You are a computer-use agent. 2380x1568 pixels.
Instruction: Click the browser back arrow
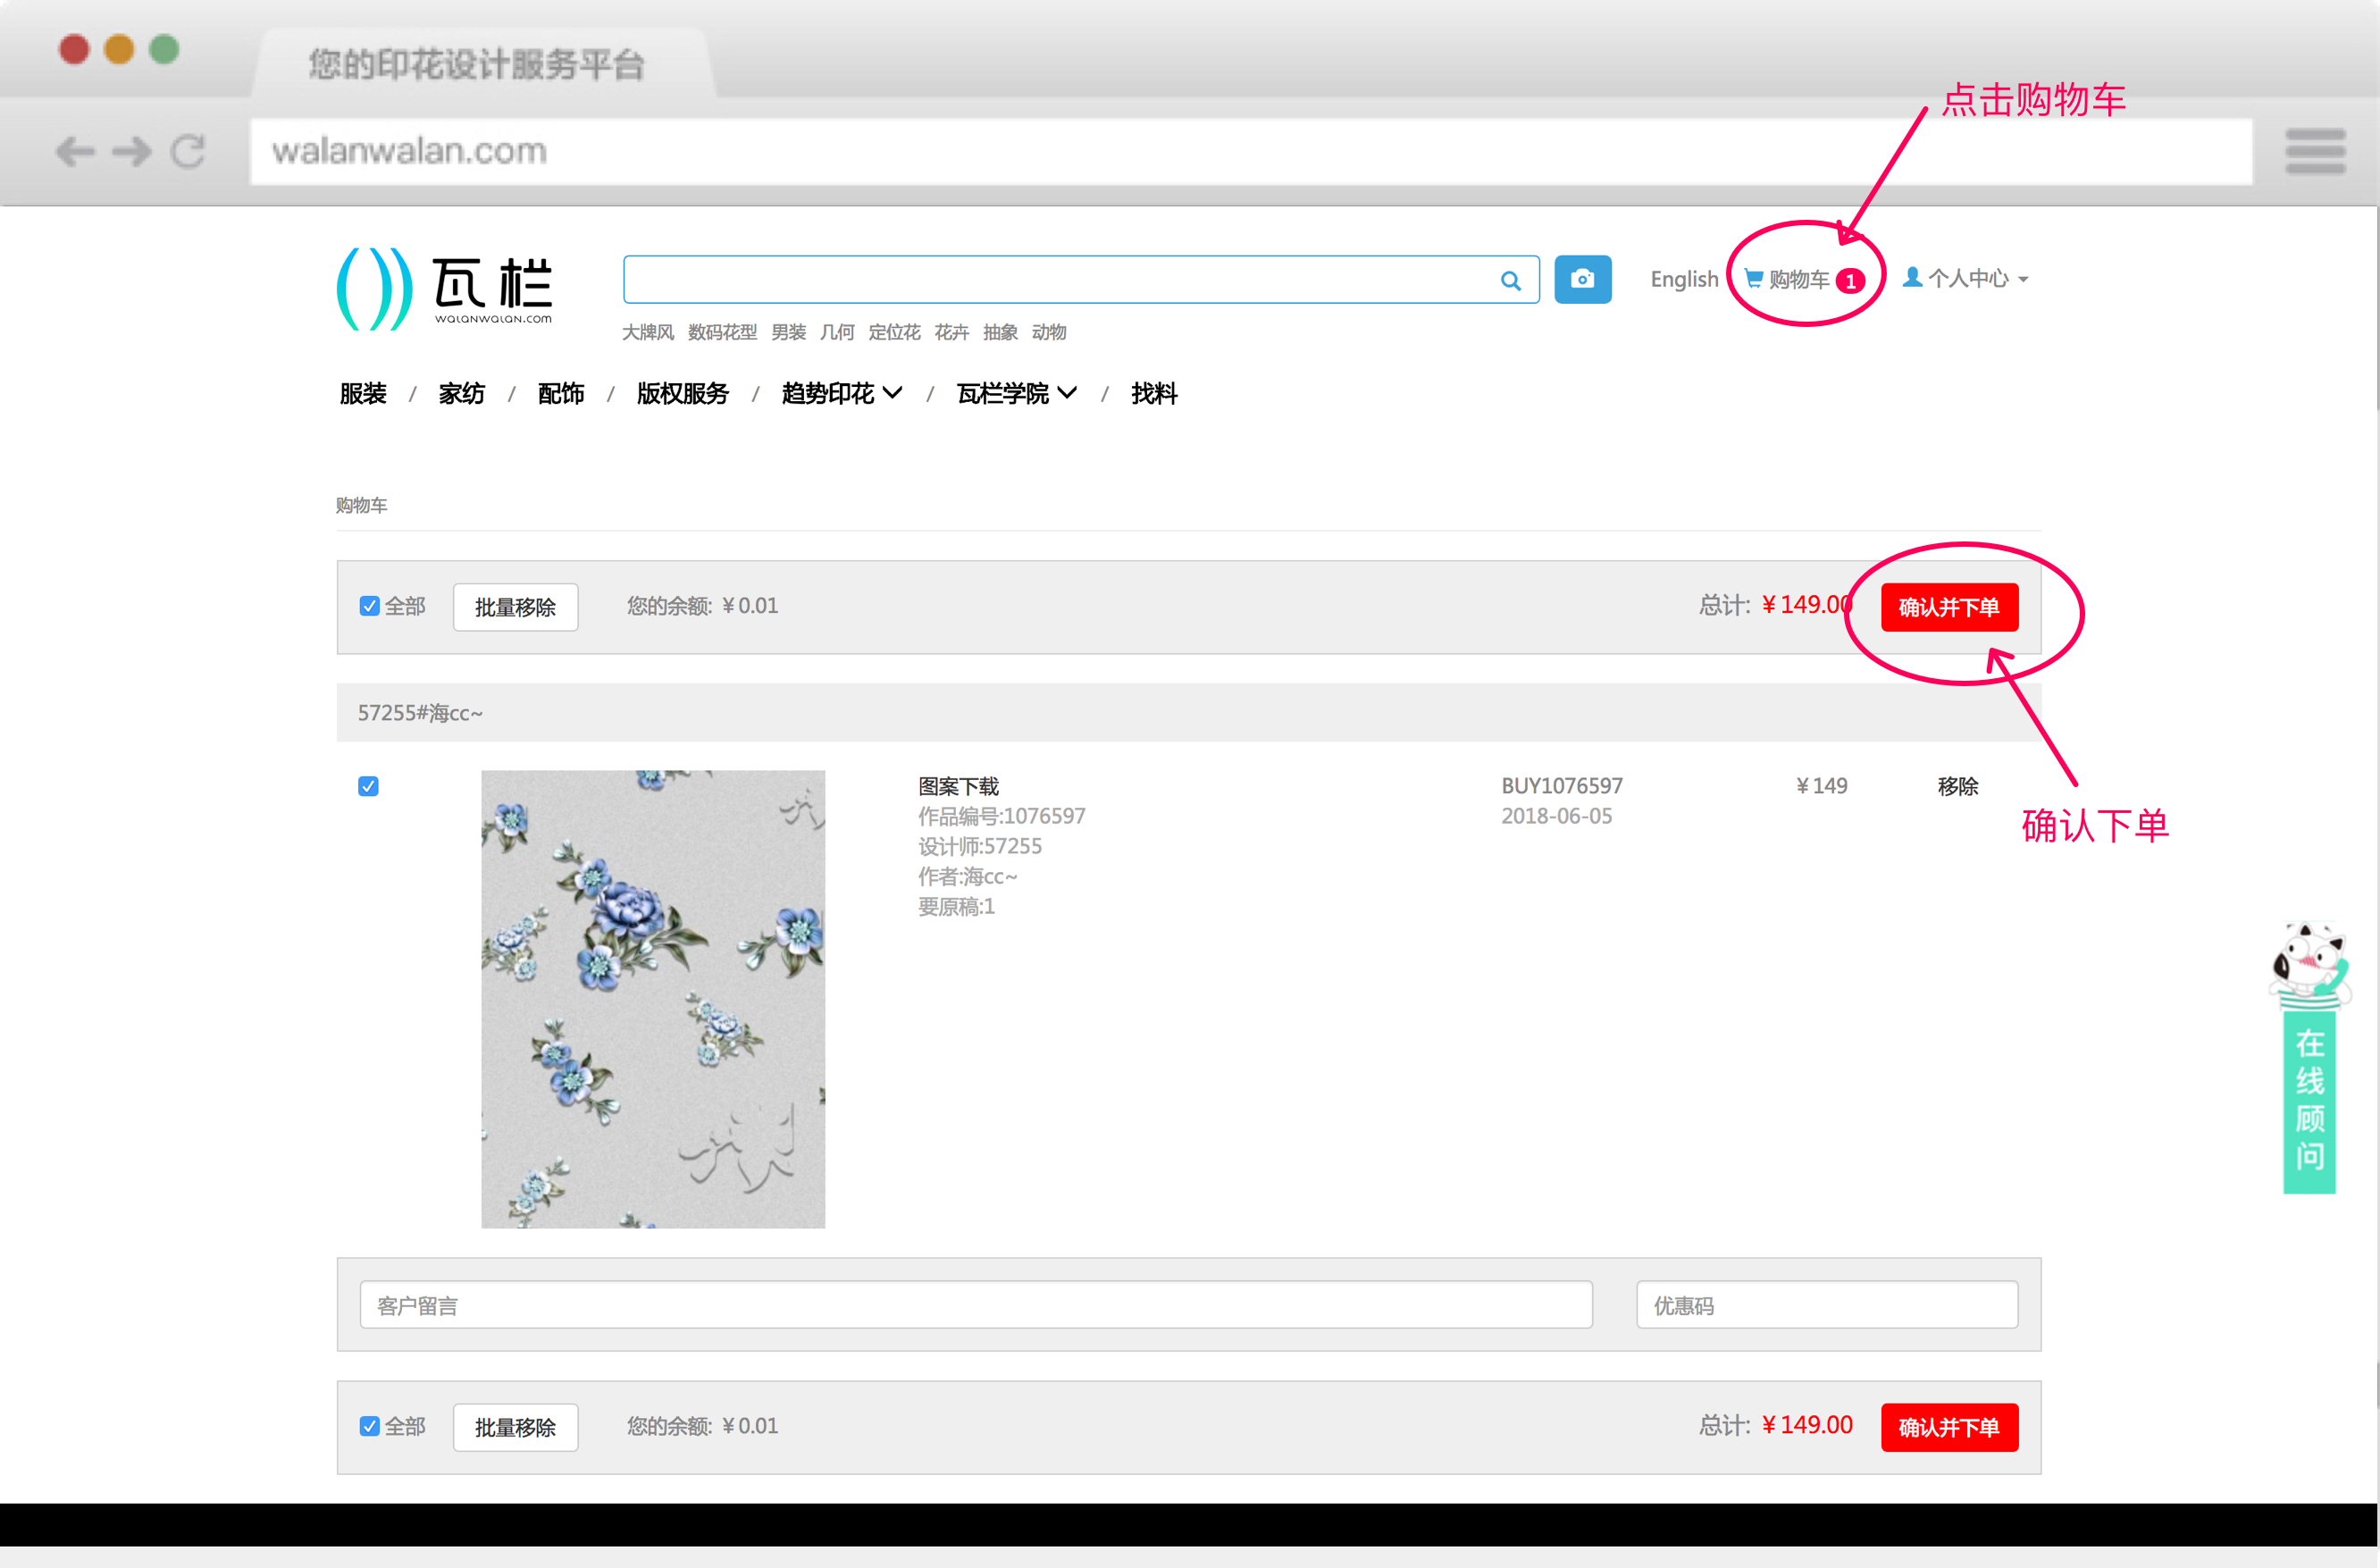75,152
